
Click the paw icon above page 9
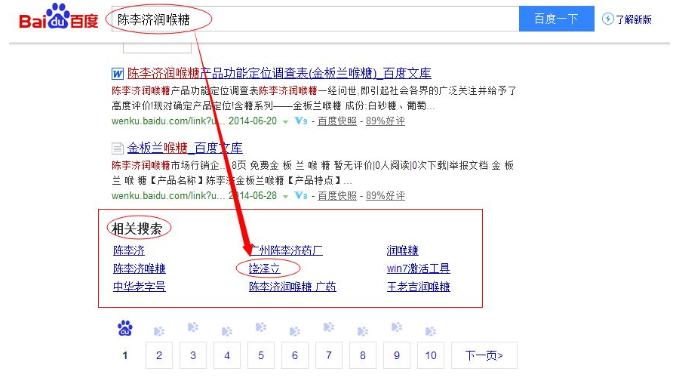coord(397,328)
